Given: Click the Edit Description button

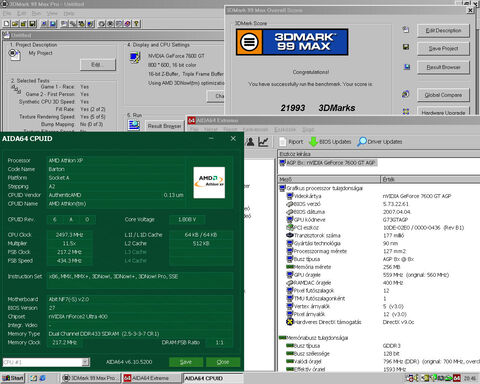Looking at the screenshot, I should tap(443, 30).
